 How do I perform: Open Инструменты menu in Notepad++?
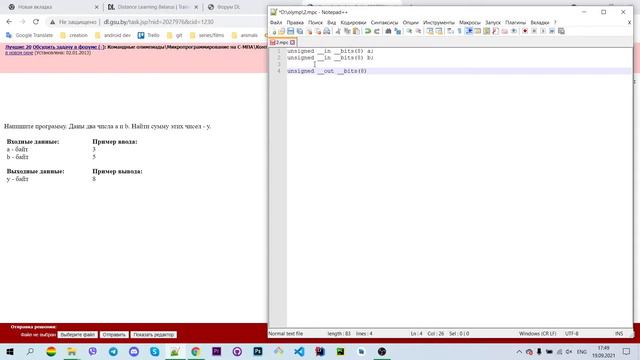pos(439,22)
